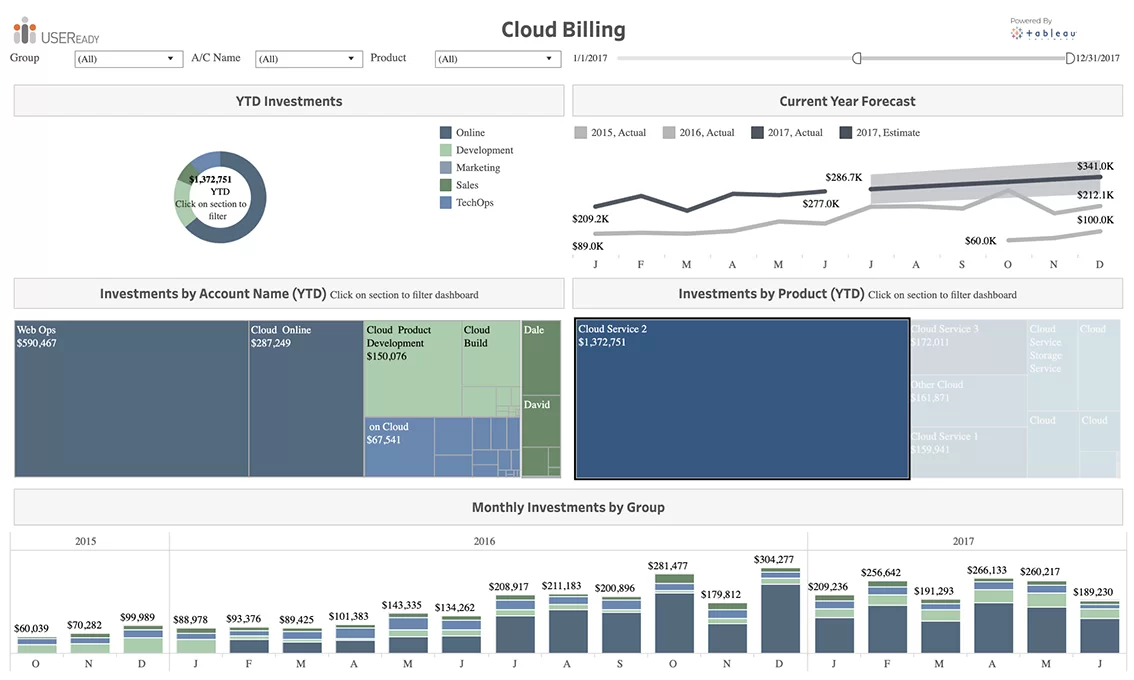Click the Marketing legend color swatch

446,167
